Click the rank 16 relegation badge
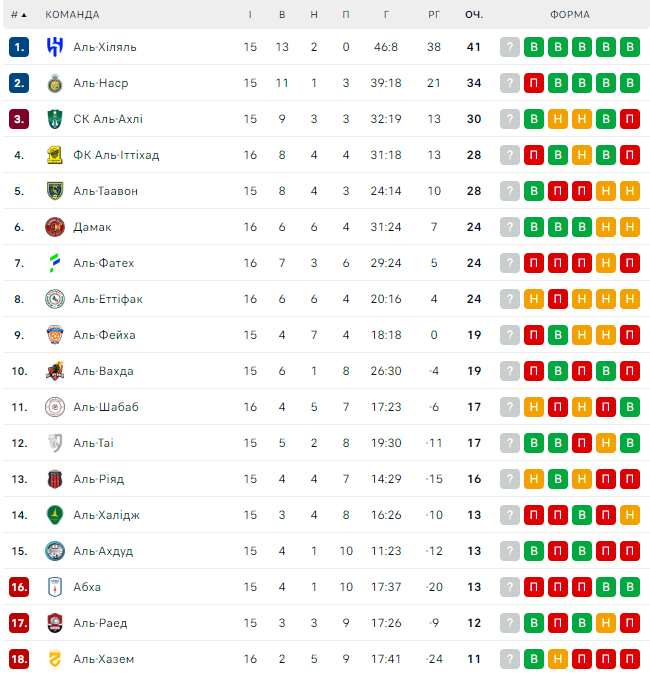The width and height of the screenshot is (650, 676). tap(19, 587)
